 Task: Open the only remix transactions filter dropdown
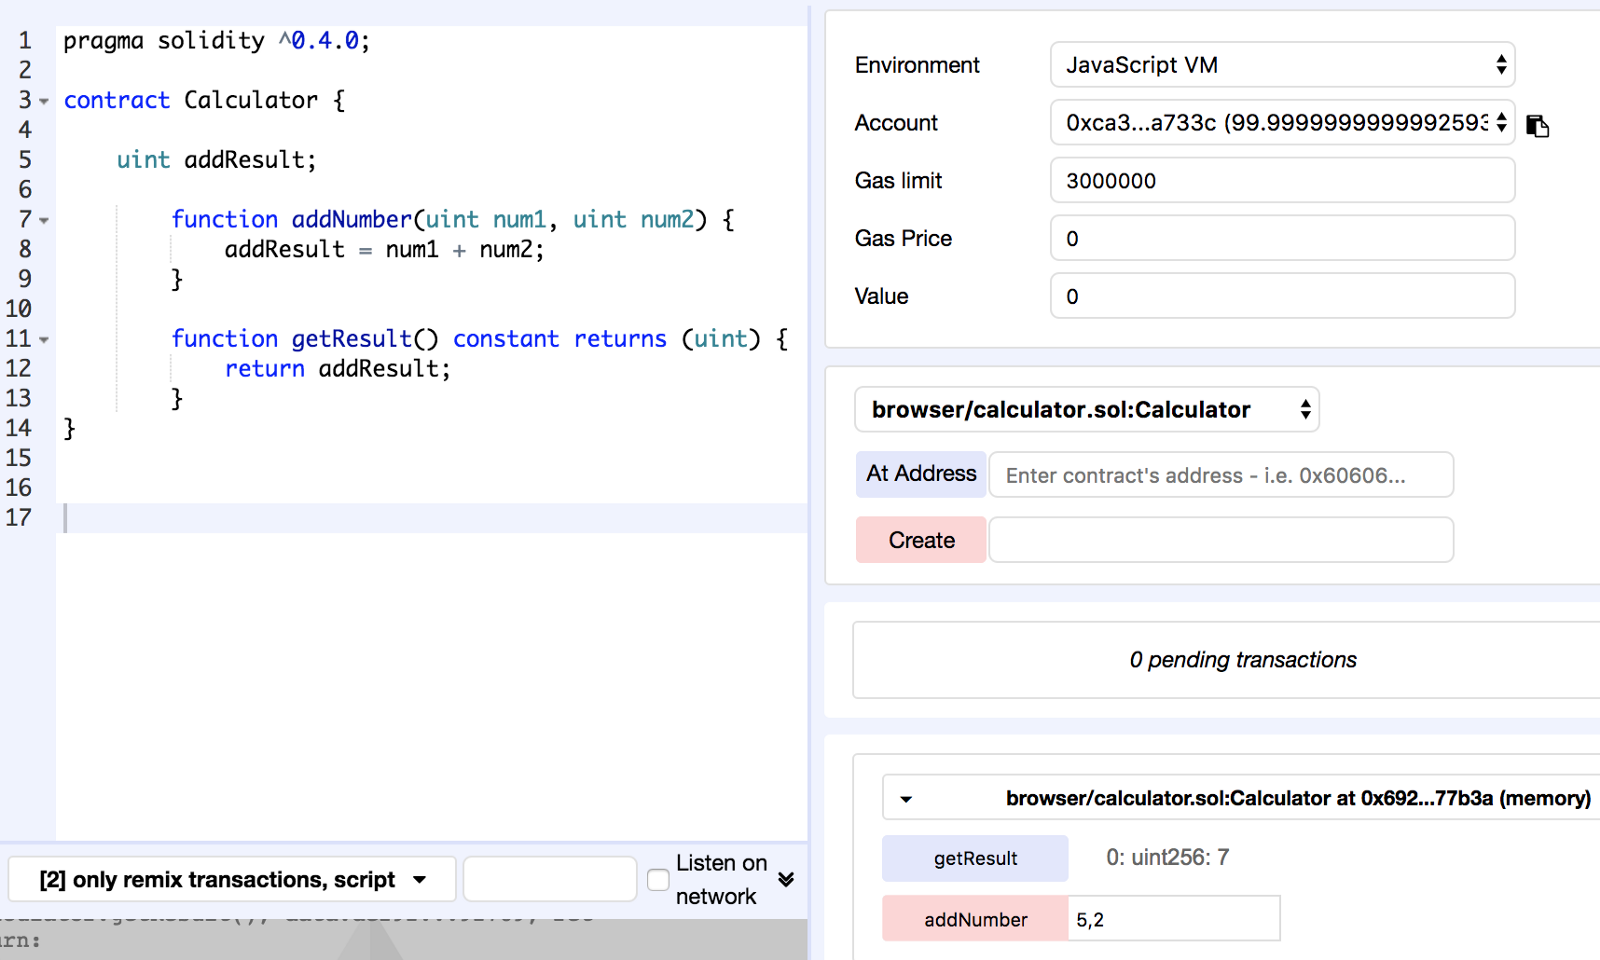[232, 880]
